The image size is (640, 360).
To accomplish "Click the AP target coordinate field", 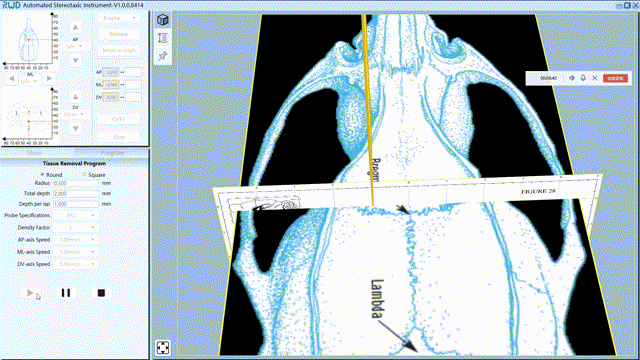I will 133,72.
